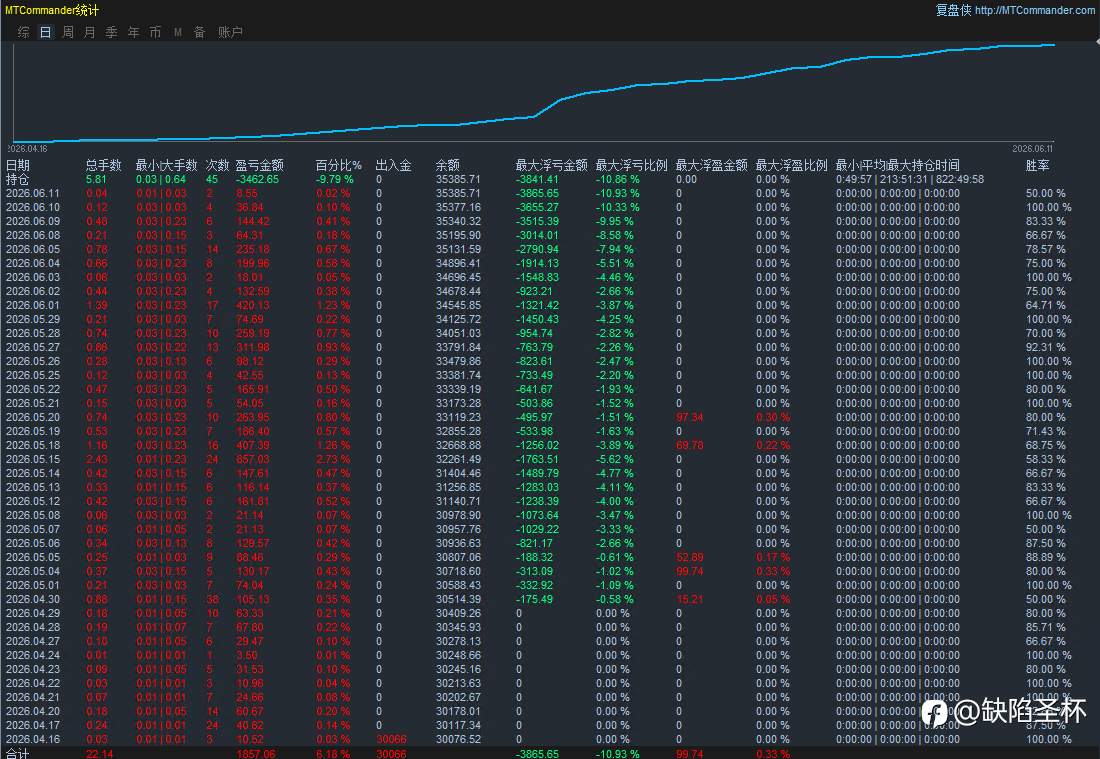Open the 月 monthly statistics tab
This screenshot has height=759, width=1100.
[90, 32]
